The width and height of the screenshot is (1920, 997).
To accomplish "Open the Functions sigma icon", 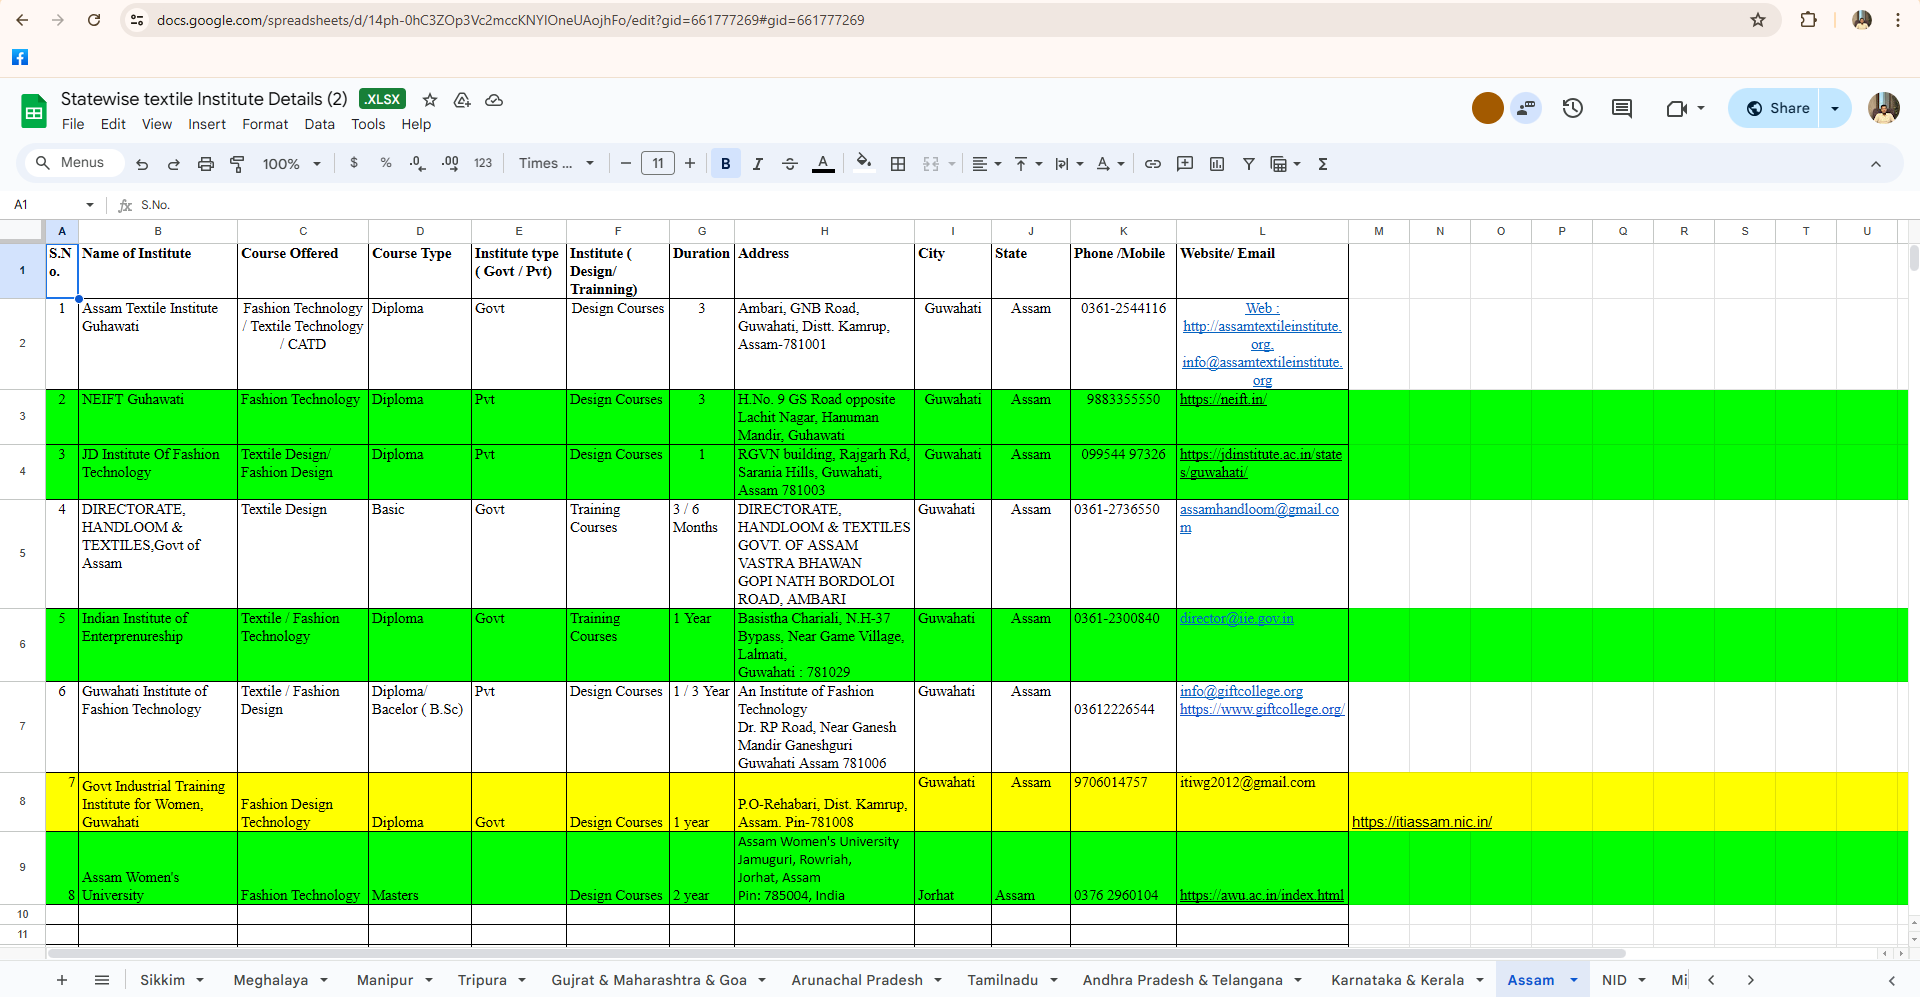I will pyautogui.click(x=1323, y=164).
